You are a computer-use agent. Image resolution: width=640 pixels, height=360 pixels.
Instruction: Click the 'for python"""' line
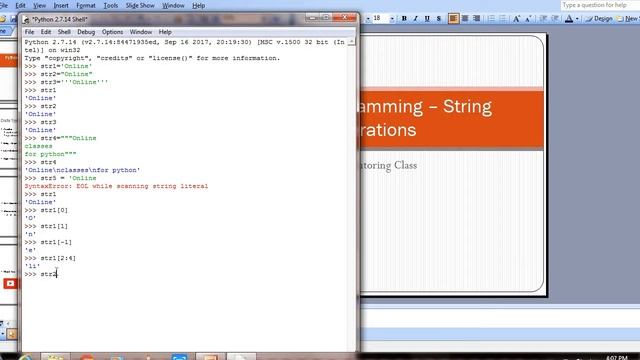tap(50, 154)
